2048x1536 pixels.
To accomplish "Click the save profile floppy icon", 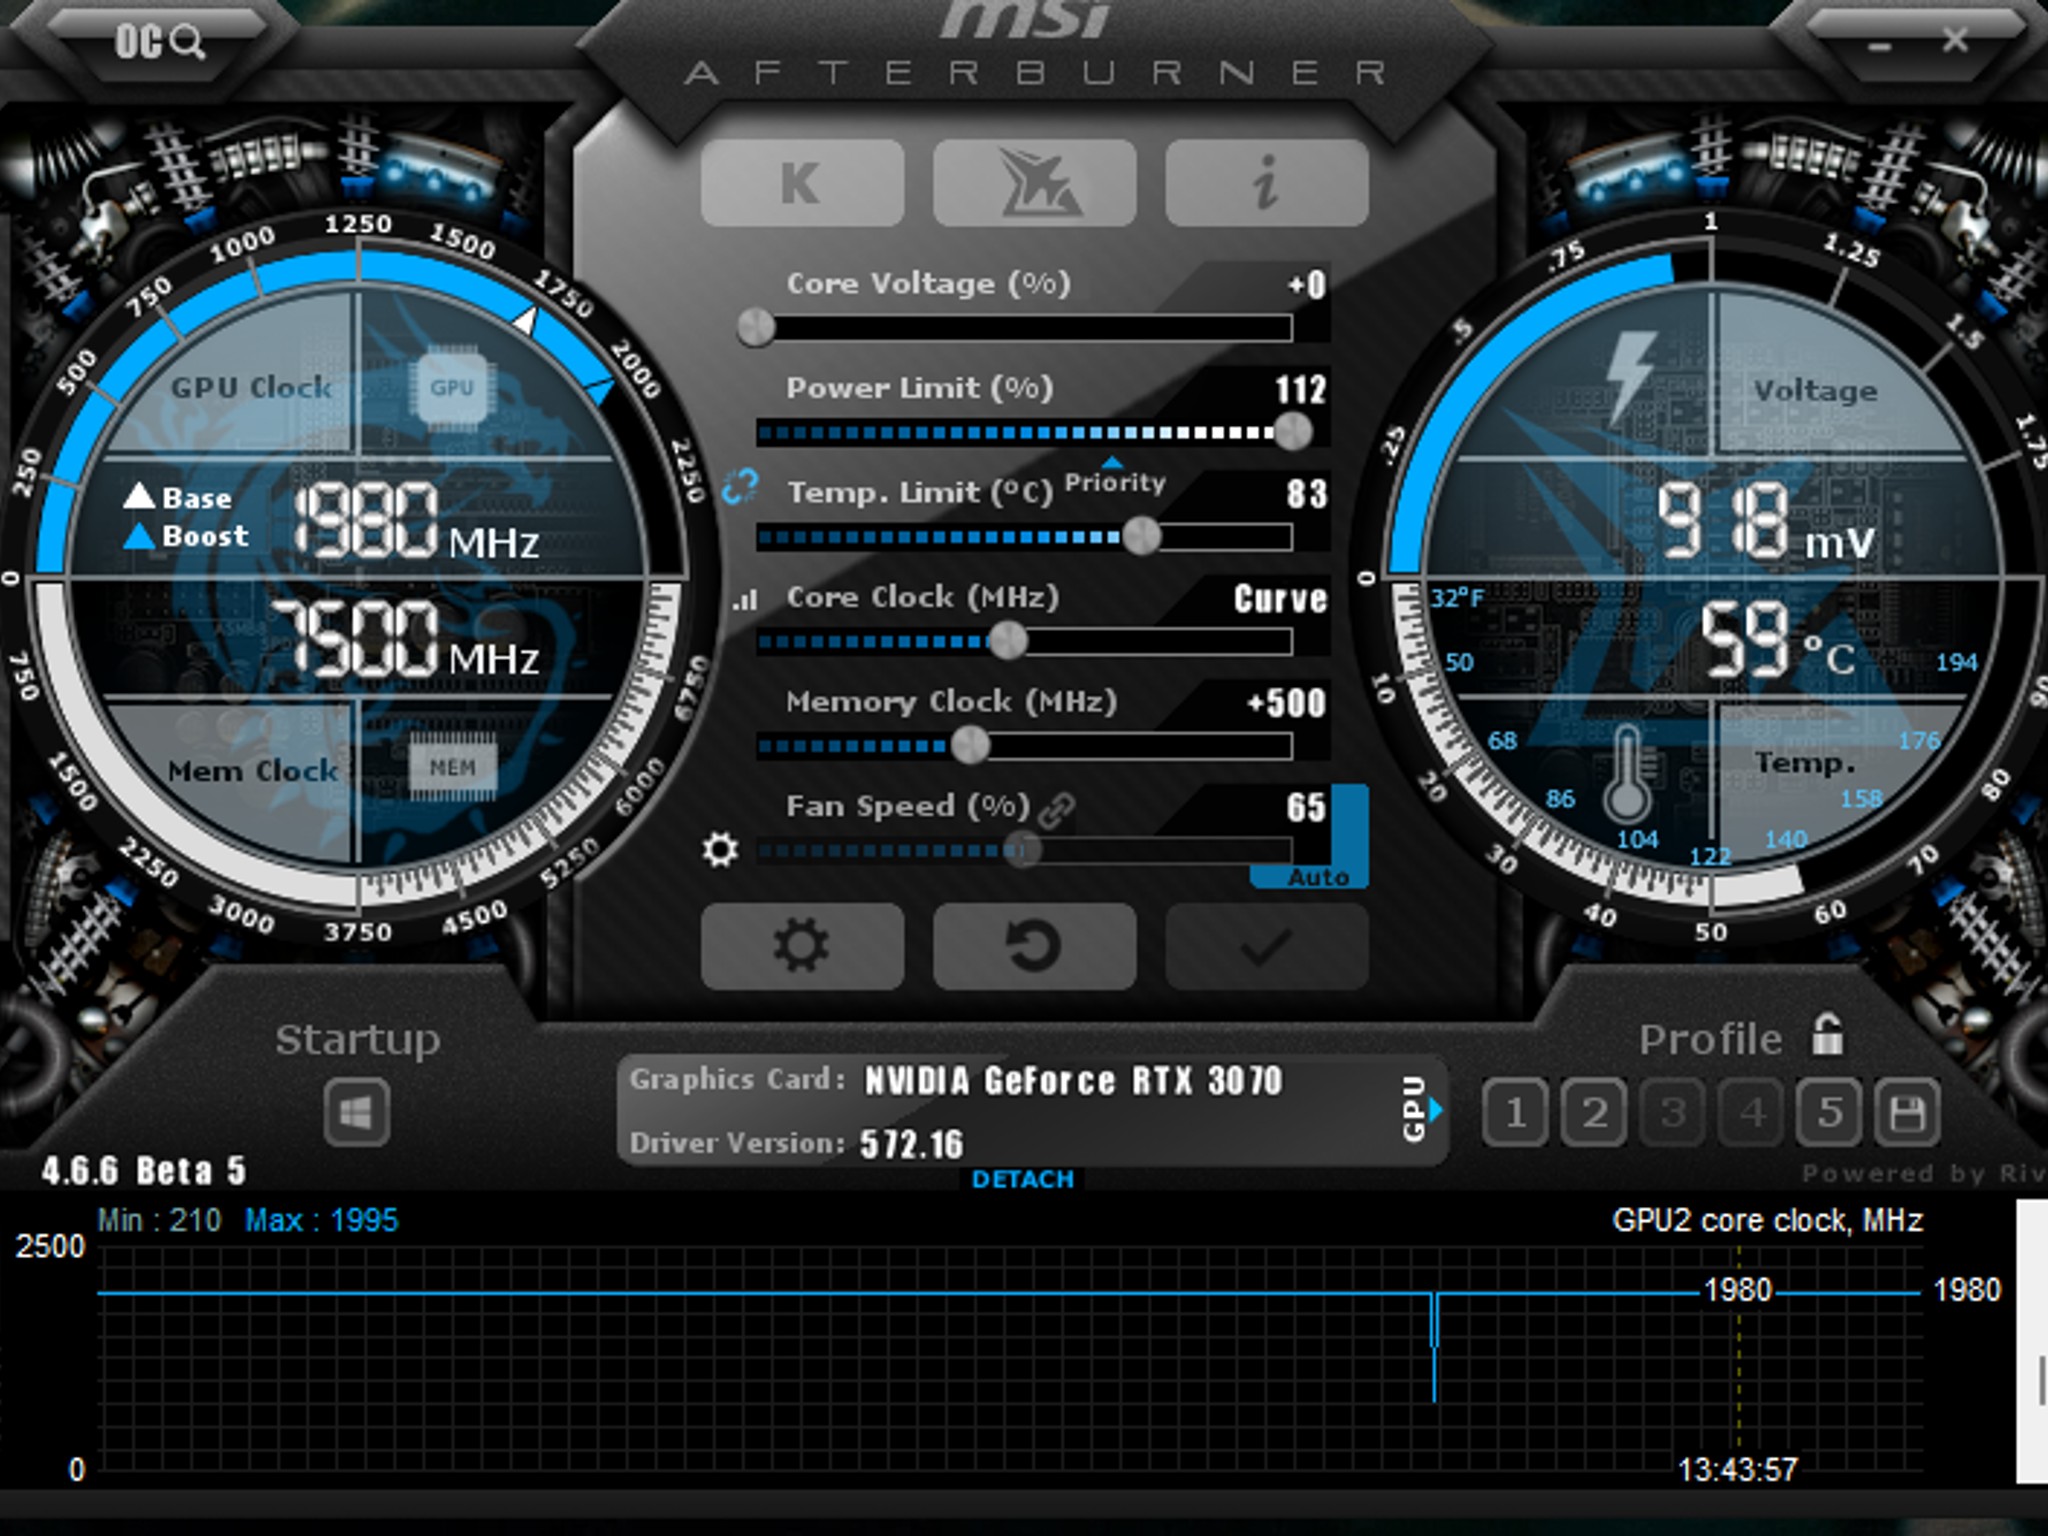I will coord(1907,1112).
